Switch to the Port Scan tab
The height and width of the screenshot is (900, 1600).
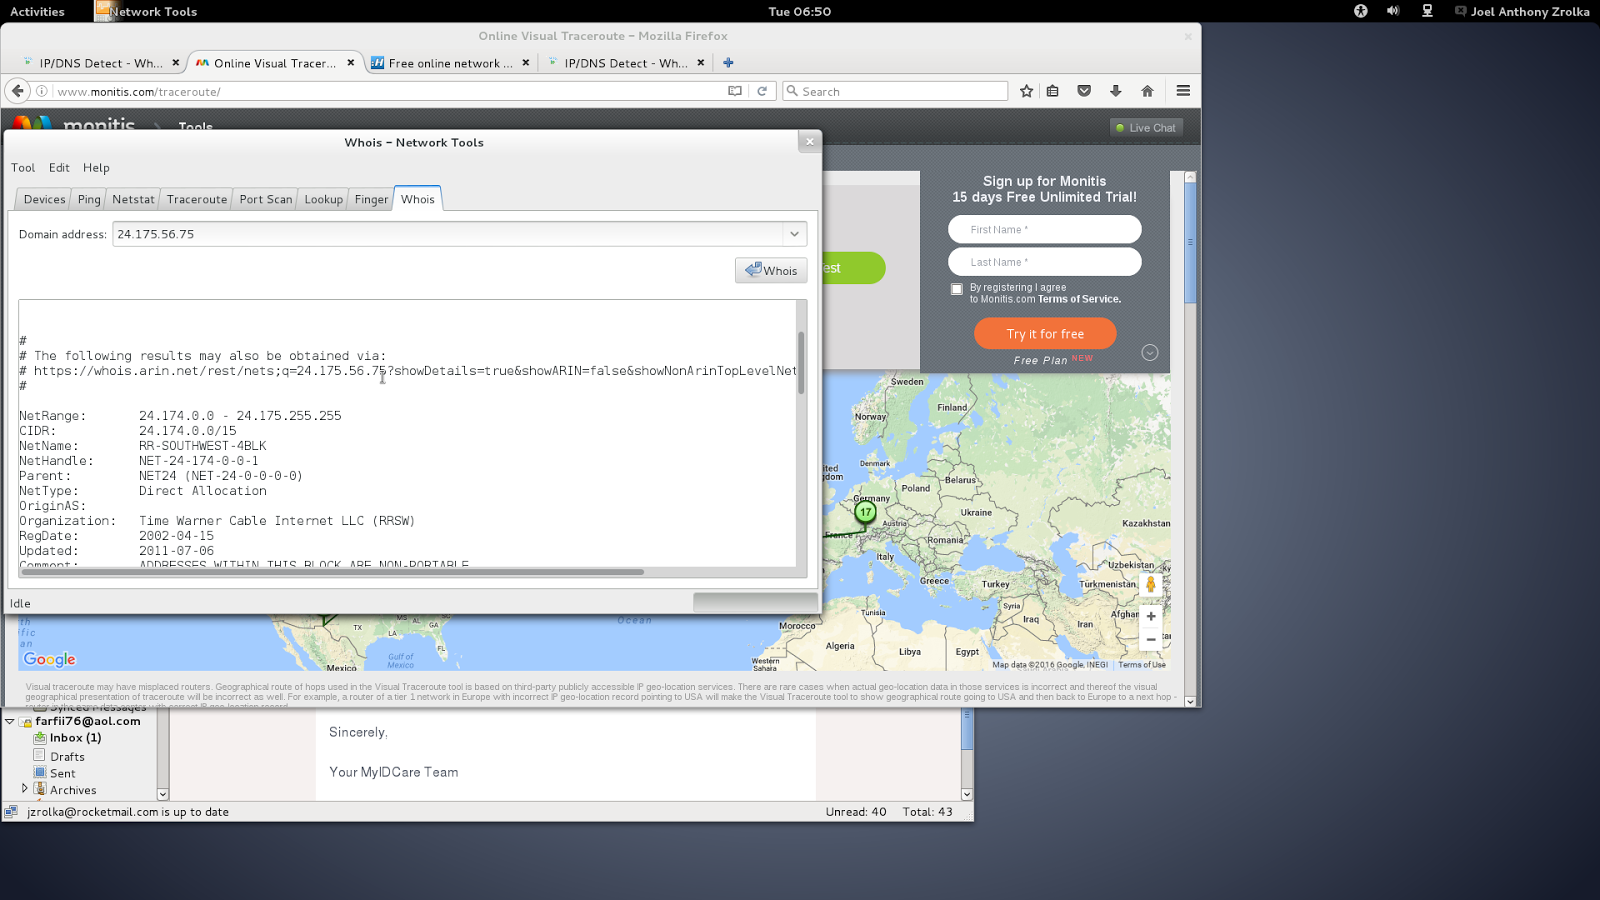266,199
